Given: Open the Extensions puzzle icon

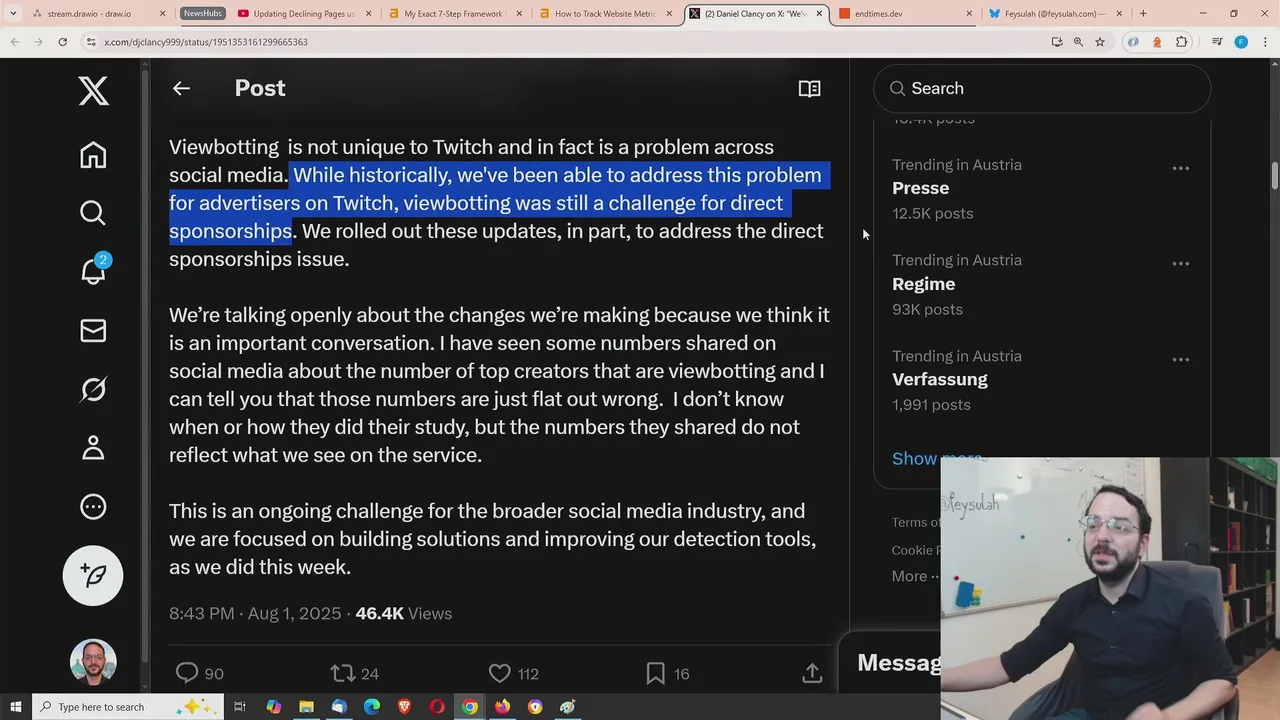Looking at the screenshot, I should point(1181,42).
